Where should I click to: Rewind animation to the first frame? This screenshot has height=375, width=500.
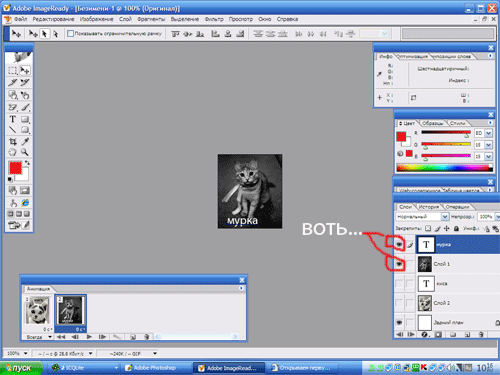click(x=61, y=337)
